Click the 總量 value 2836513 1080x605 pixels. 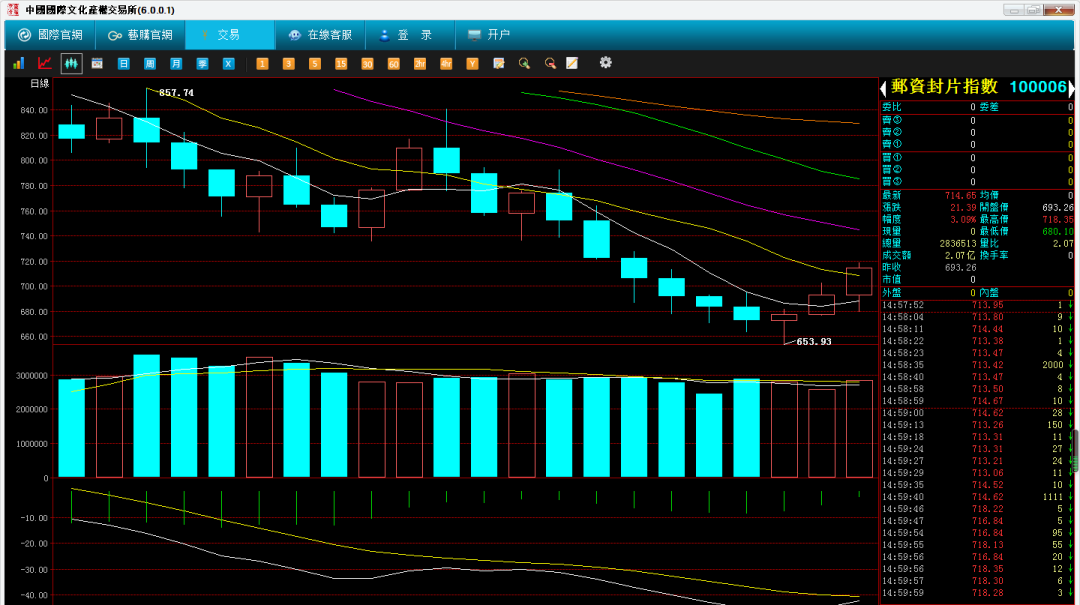point(958,244)
